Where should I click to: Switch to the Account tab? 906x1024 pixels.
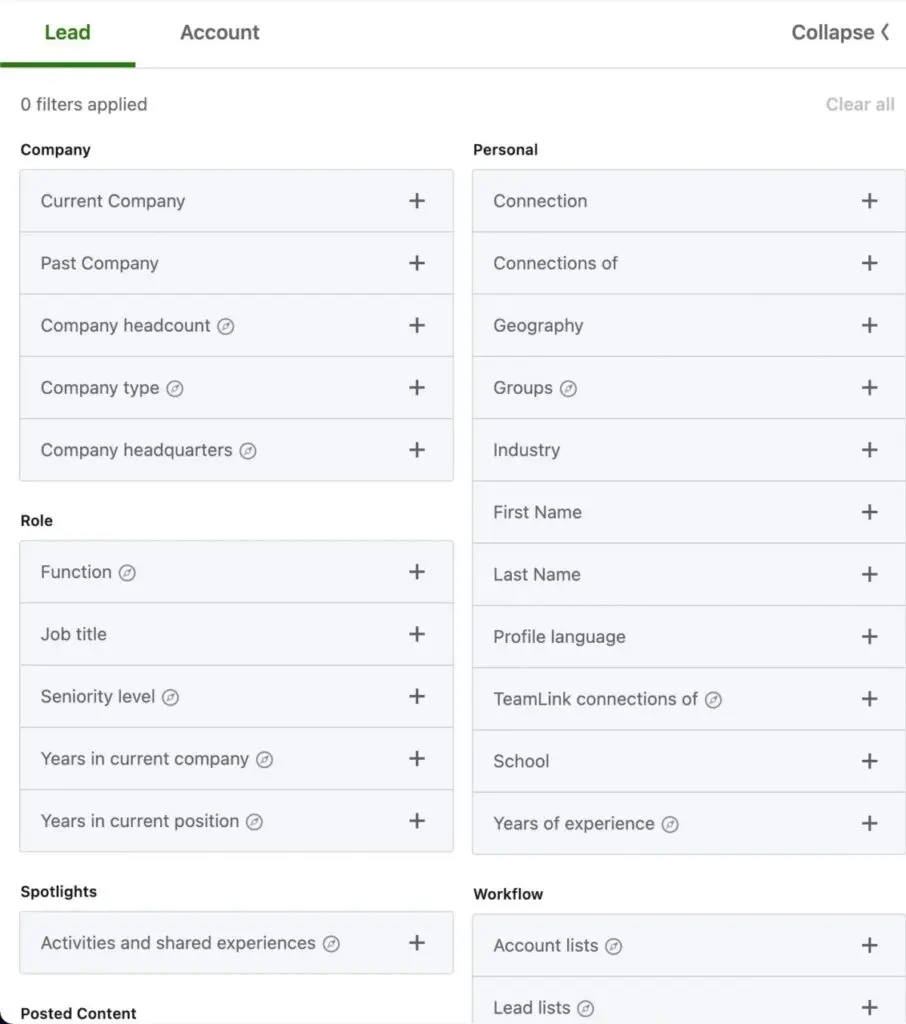tap(219, 32)
